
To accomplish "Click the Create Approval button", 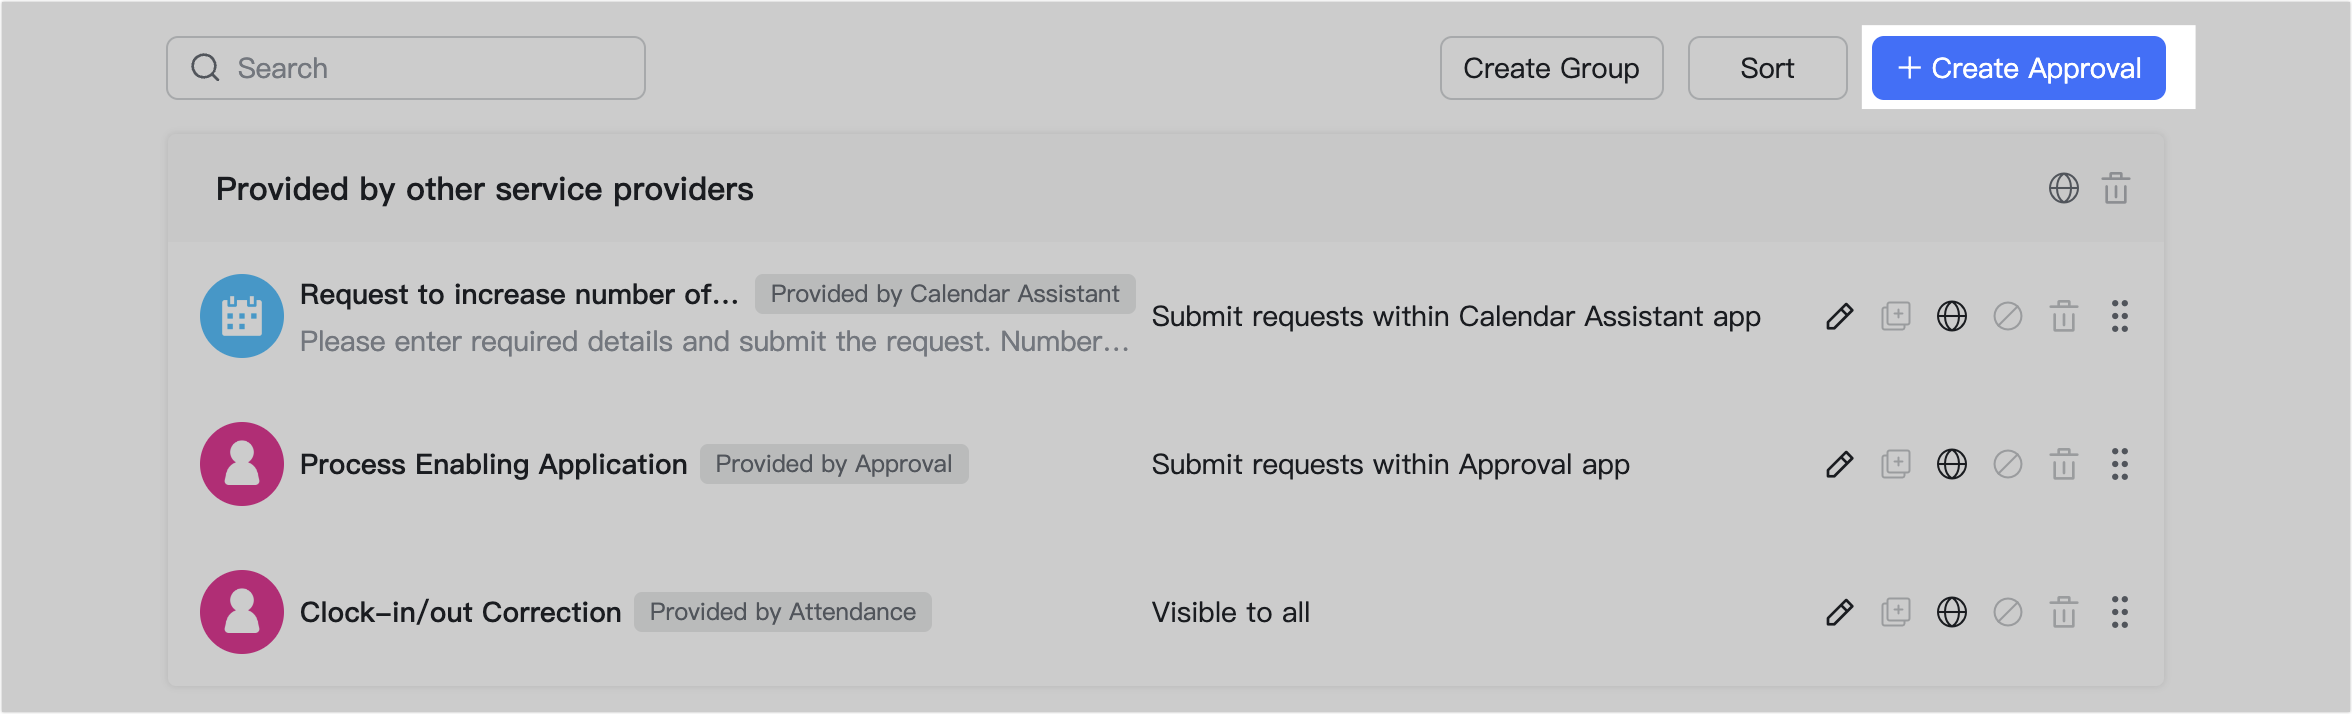I will coord(2018,67).
